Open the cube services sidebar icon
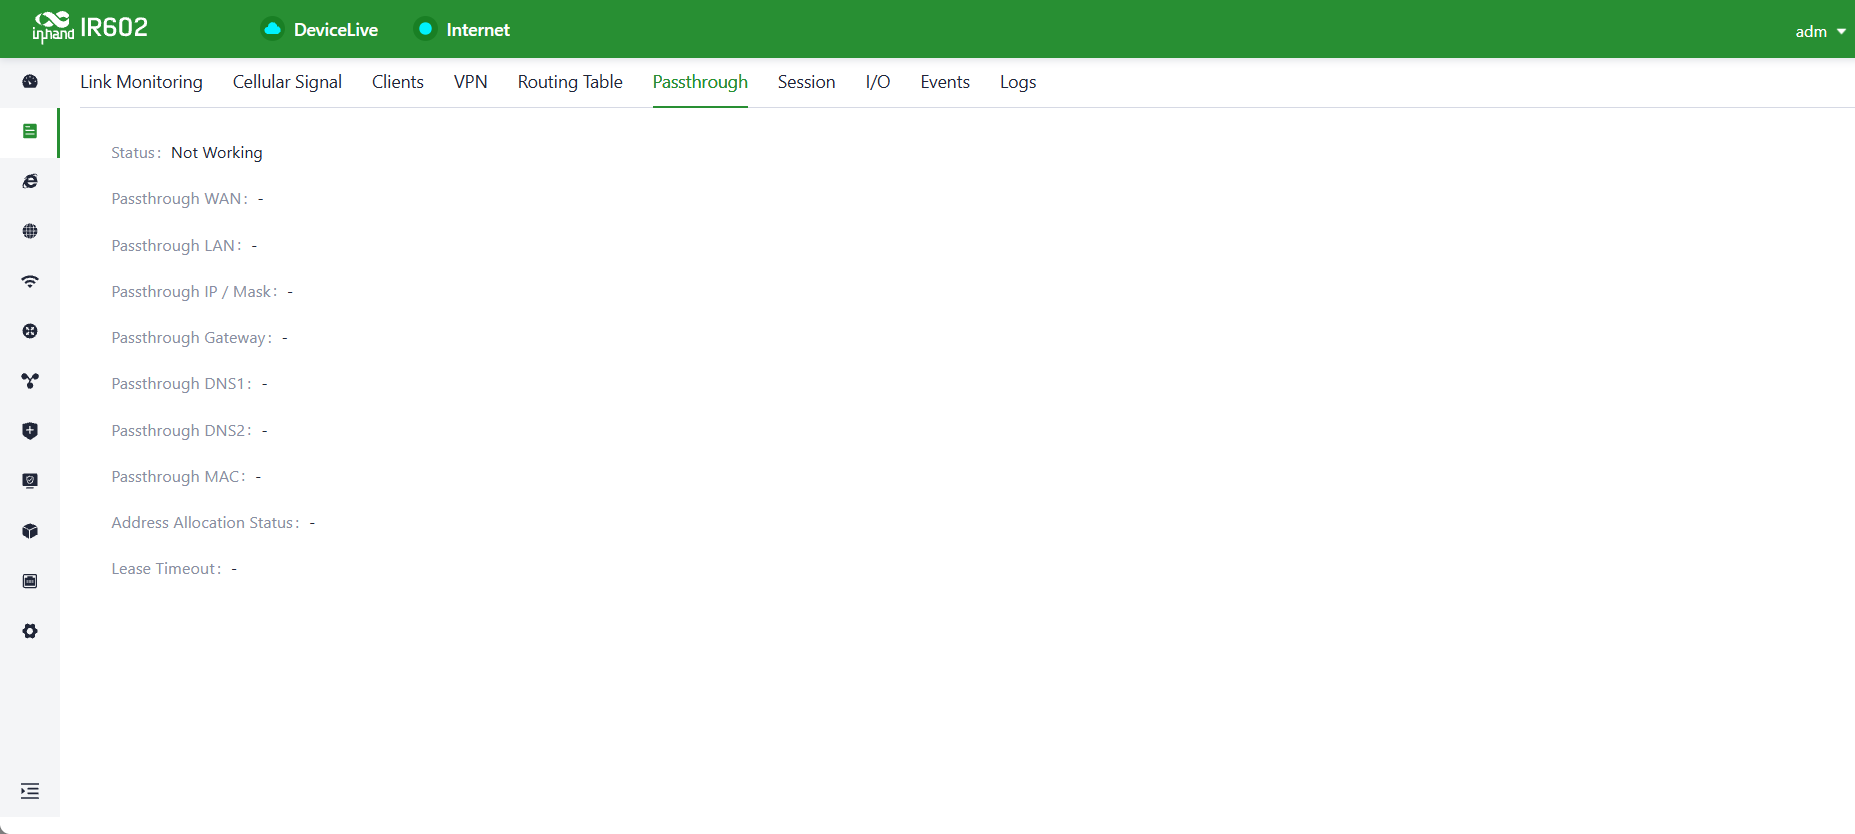1855x834 pixels. click(30, 531)
